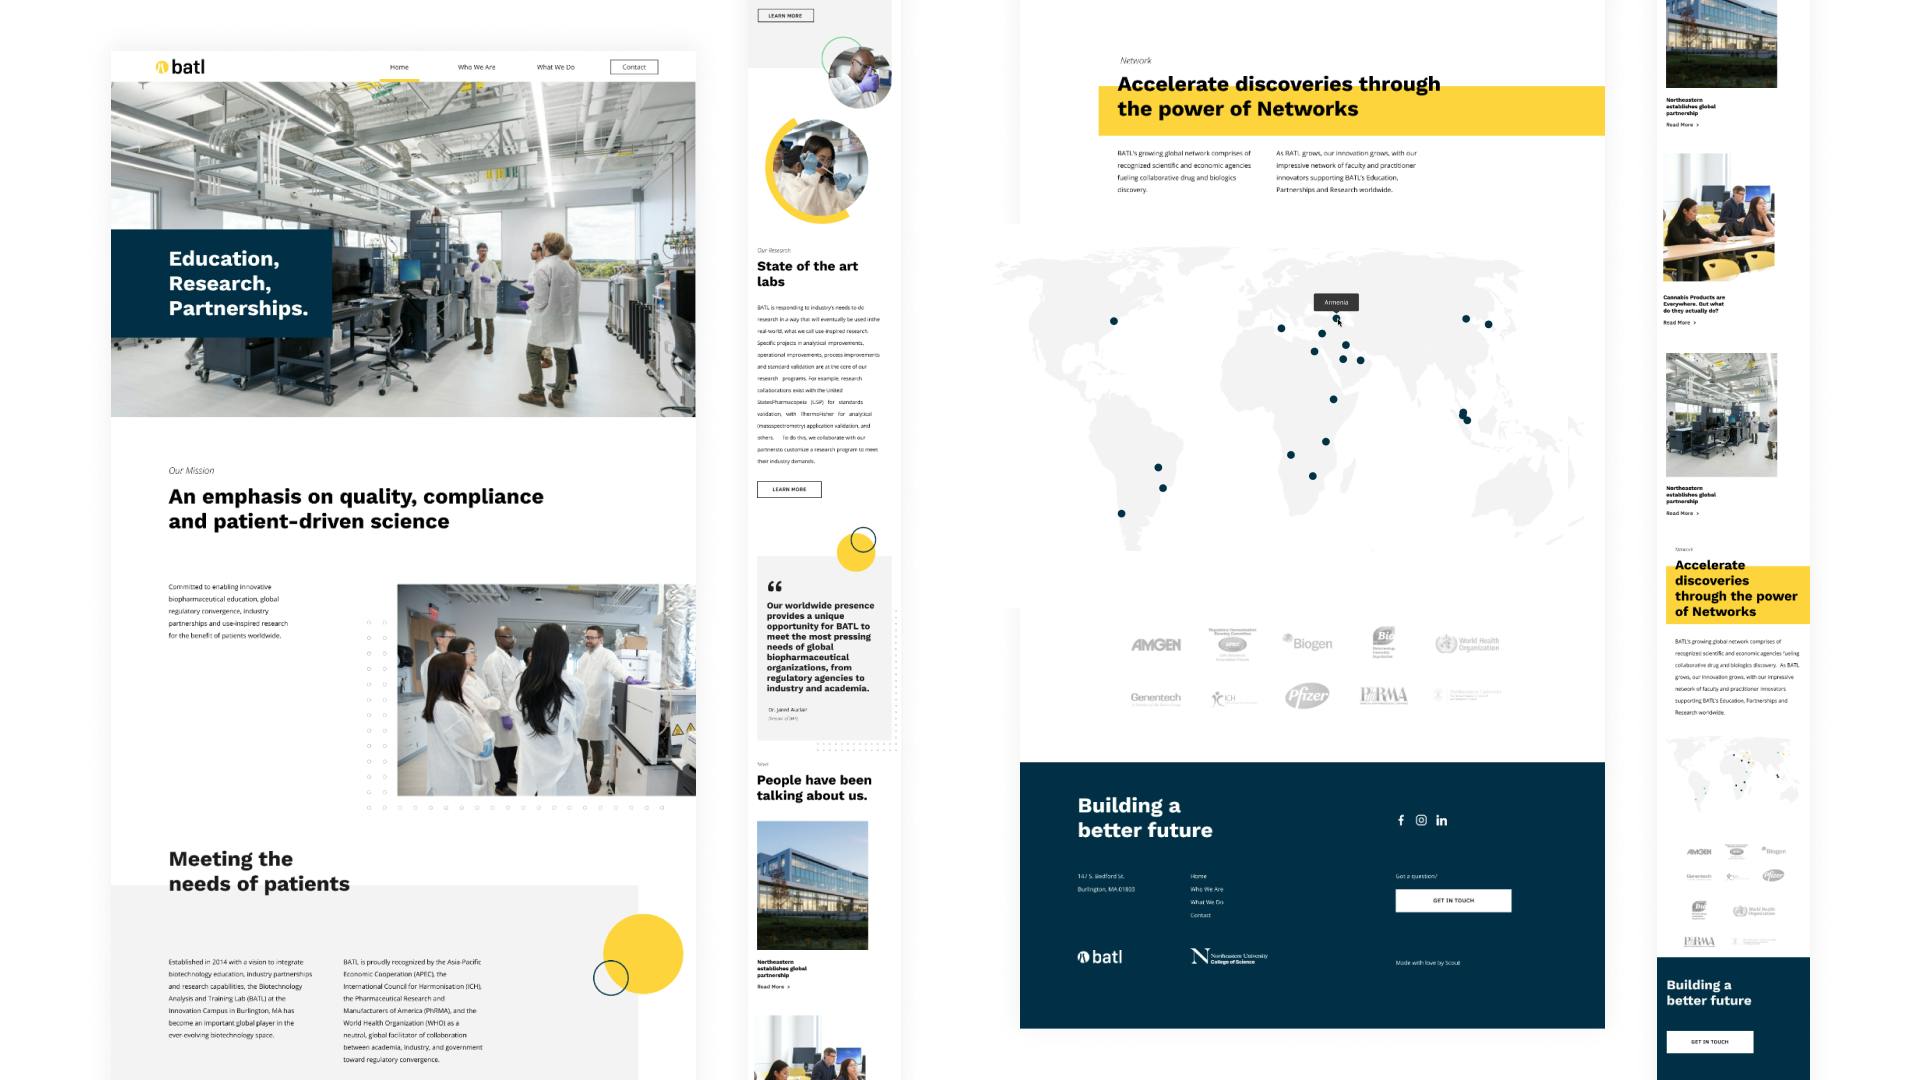Select the Biogen partner logo
Screen dimensions: 1920x1080
click(x=1308, y=643)
